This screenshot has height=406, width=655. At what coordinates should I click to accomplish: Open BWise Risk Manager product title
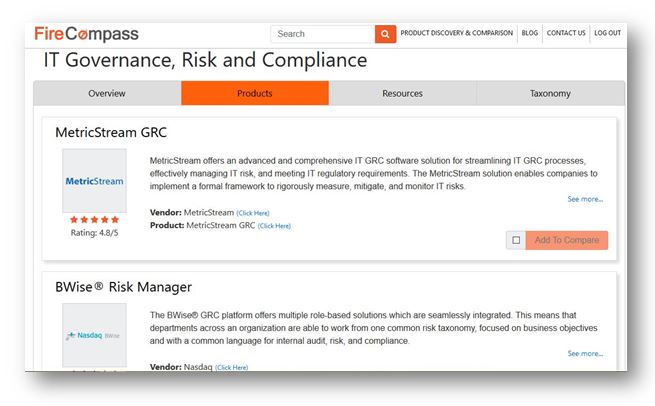(123, 287)
